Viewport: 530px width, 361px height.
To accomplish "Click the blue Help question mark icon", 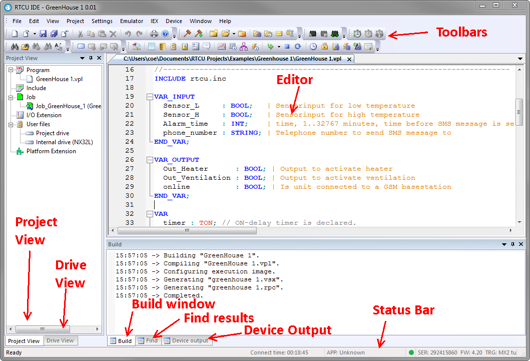I will click(x=165, y=33).
